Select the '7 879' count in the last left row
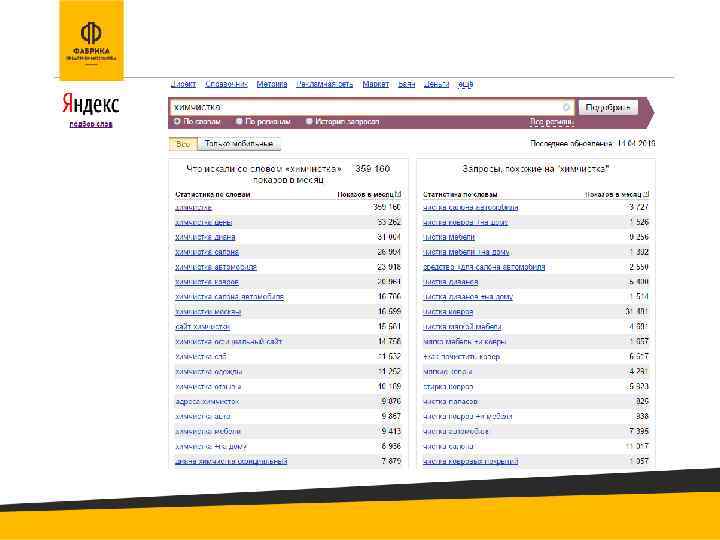Viewport: 720px width, 540px height. tap(391, 461)
